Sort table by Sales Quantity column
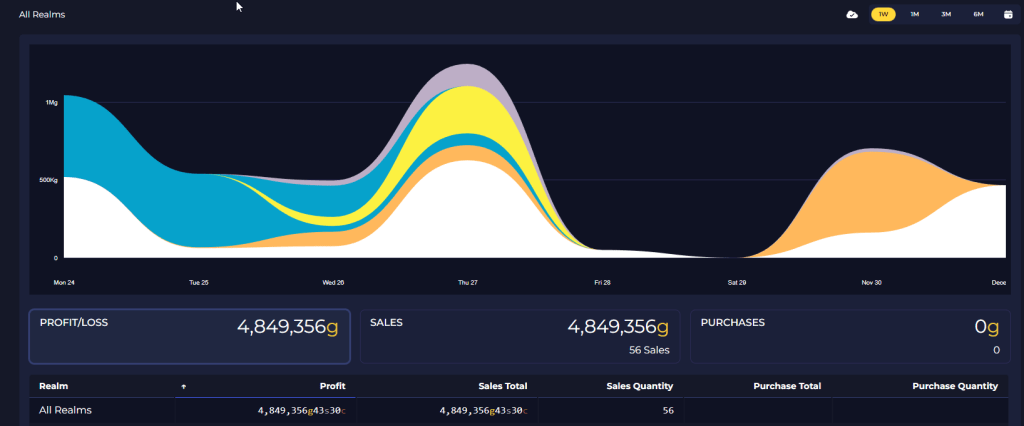This screenshot has height=426, width=1024. tap(639, 386)
